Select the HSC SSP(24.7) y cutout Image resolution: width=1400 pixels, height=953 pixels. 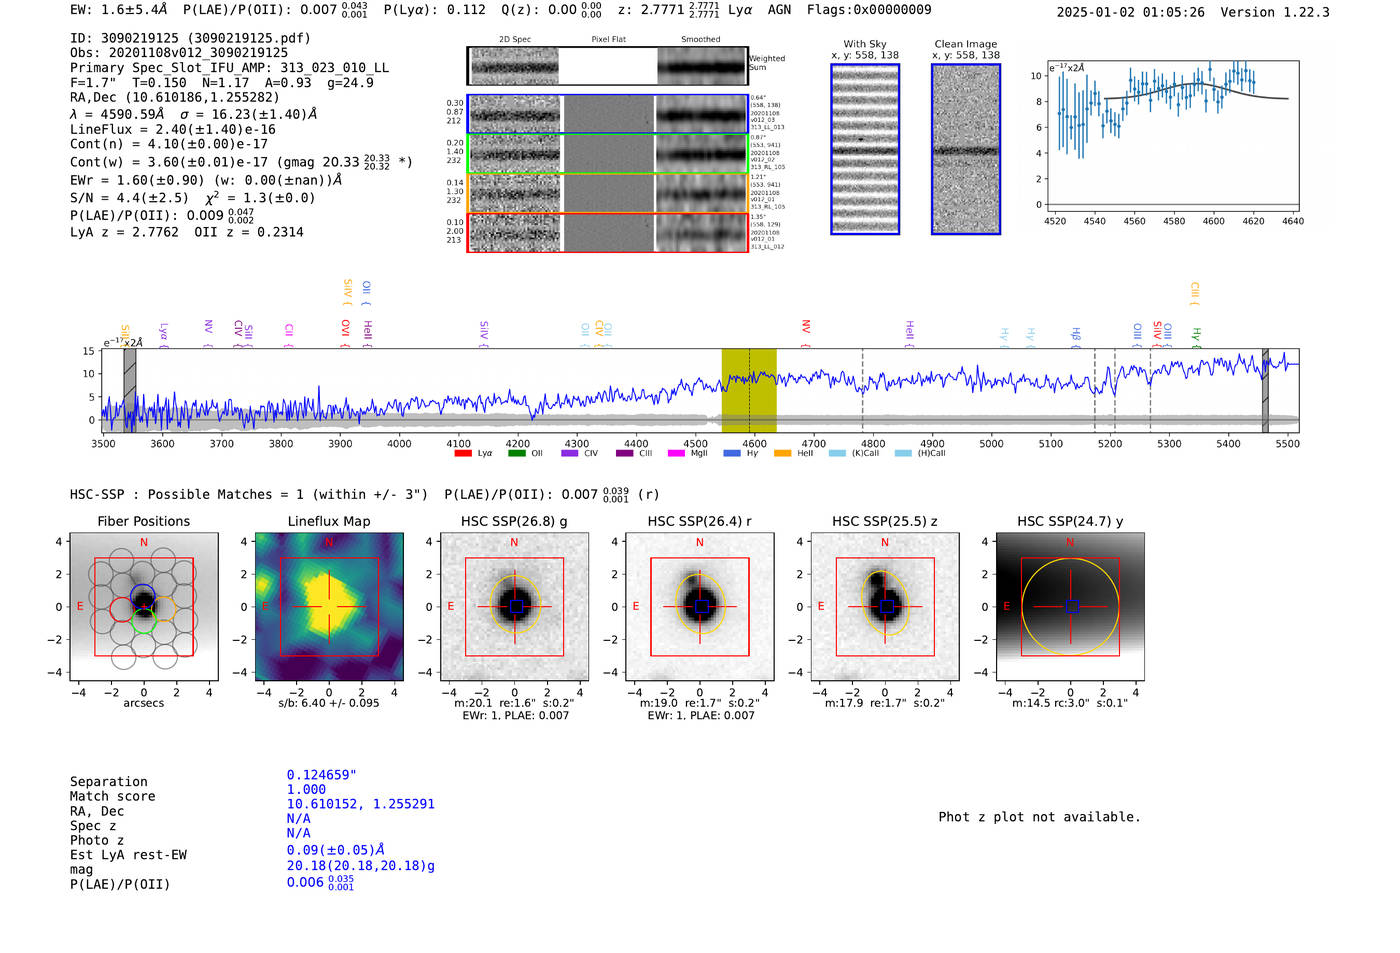coord(1070,607)
